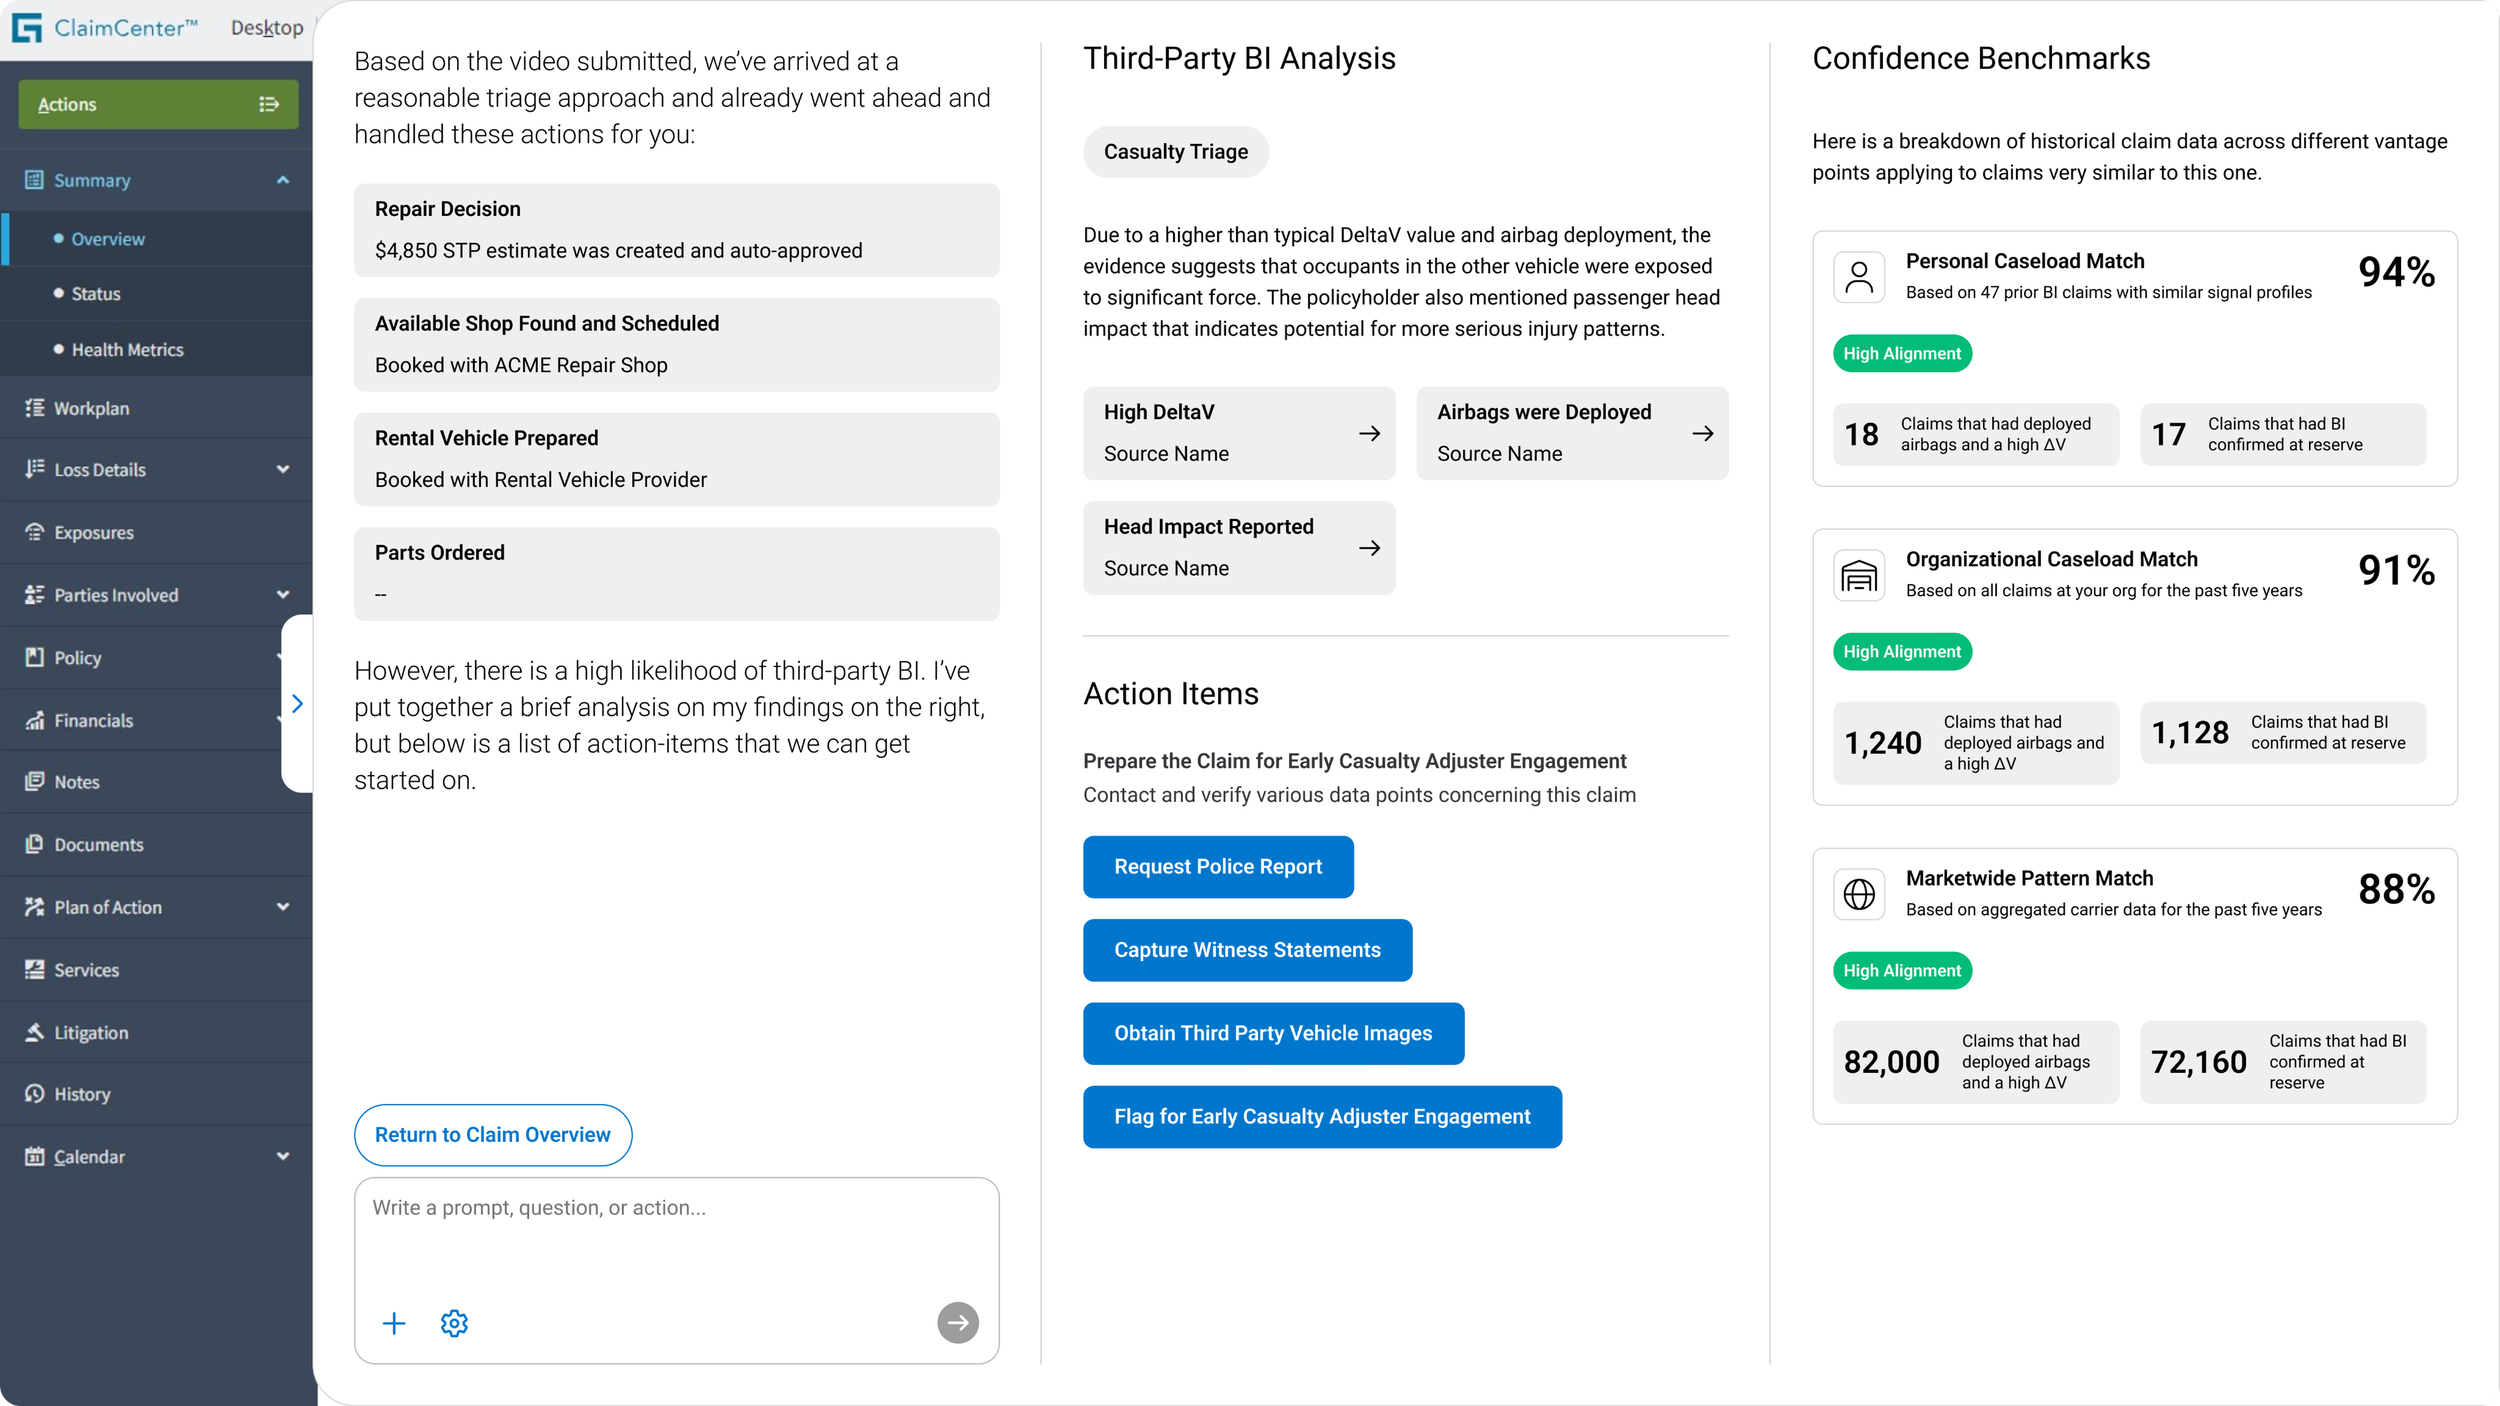
Task: Click the Request Police Report button
Action: click(1218, 867)
